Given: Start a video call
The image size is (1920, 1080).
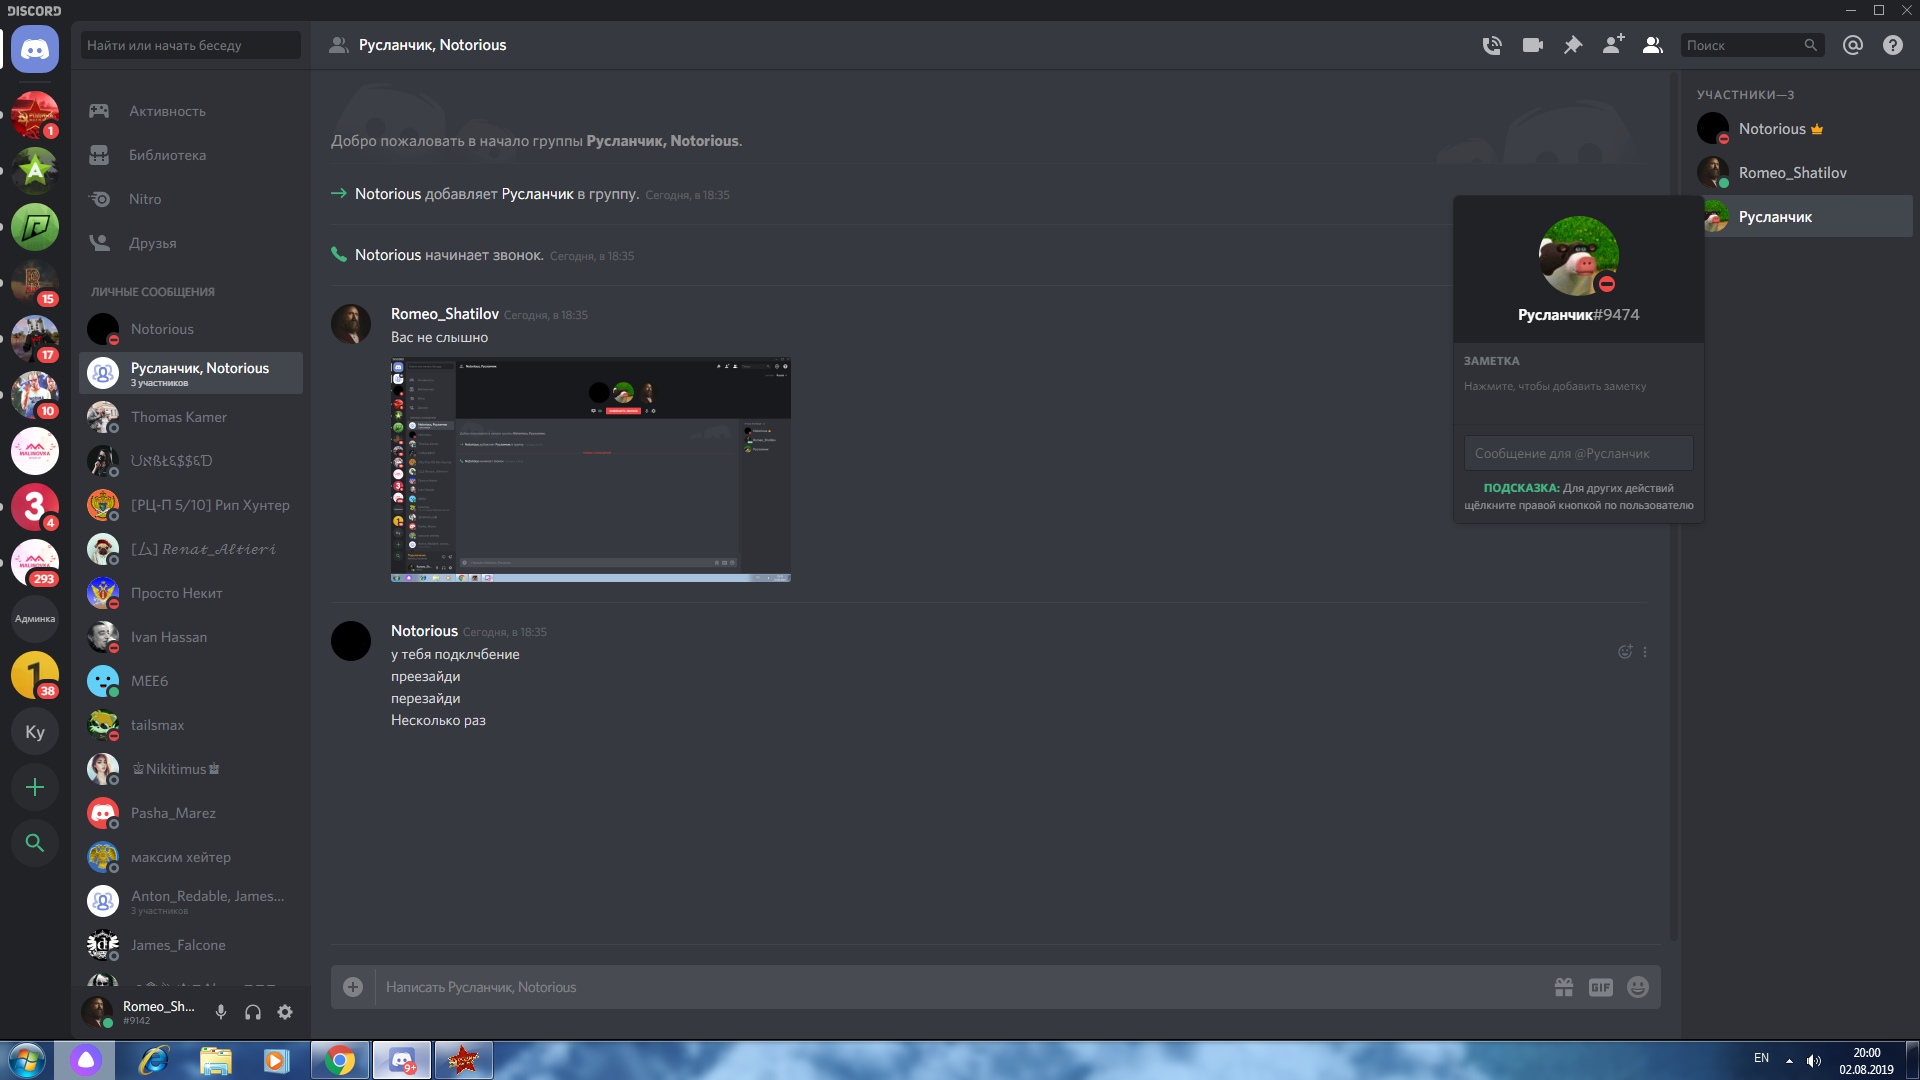Looking at the screenshot, I should pyautogui.click(x=1532, y=45).
